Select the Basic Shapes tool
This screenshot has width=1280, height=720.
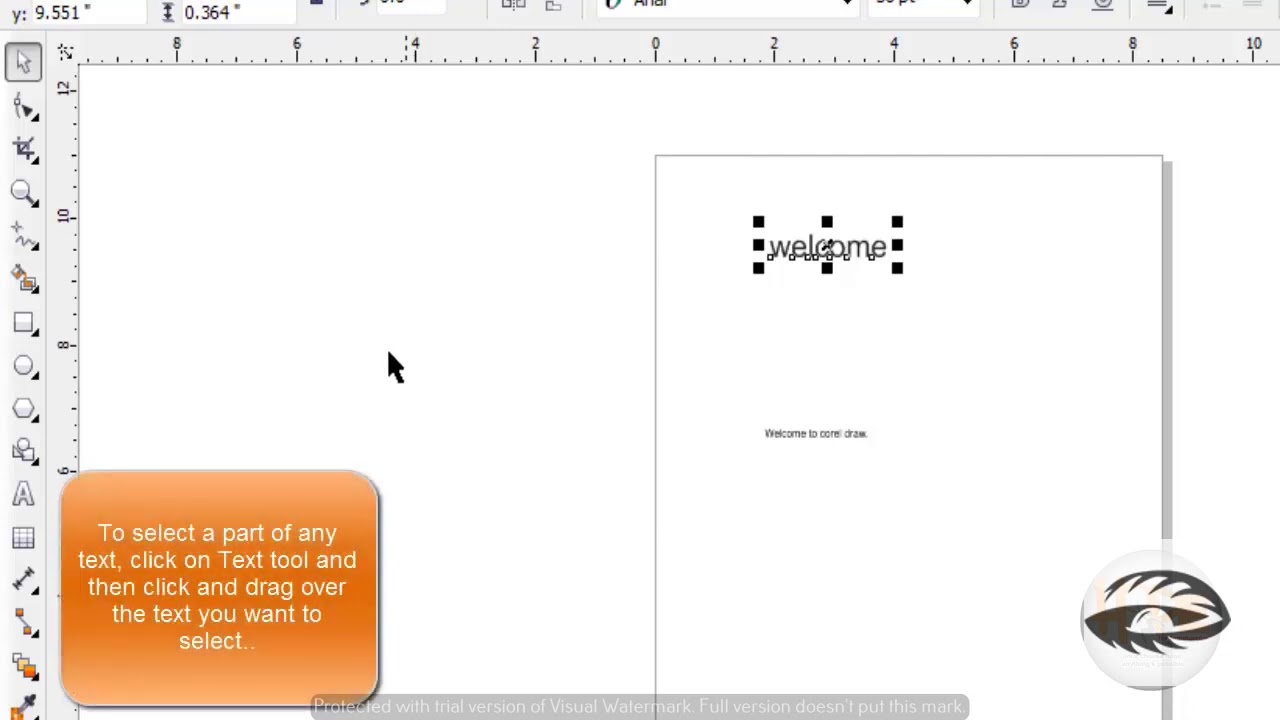[24, 452]
